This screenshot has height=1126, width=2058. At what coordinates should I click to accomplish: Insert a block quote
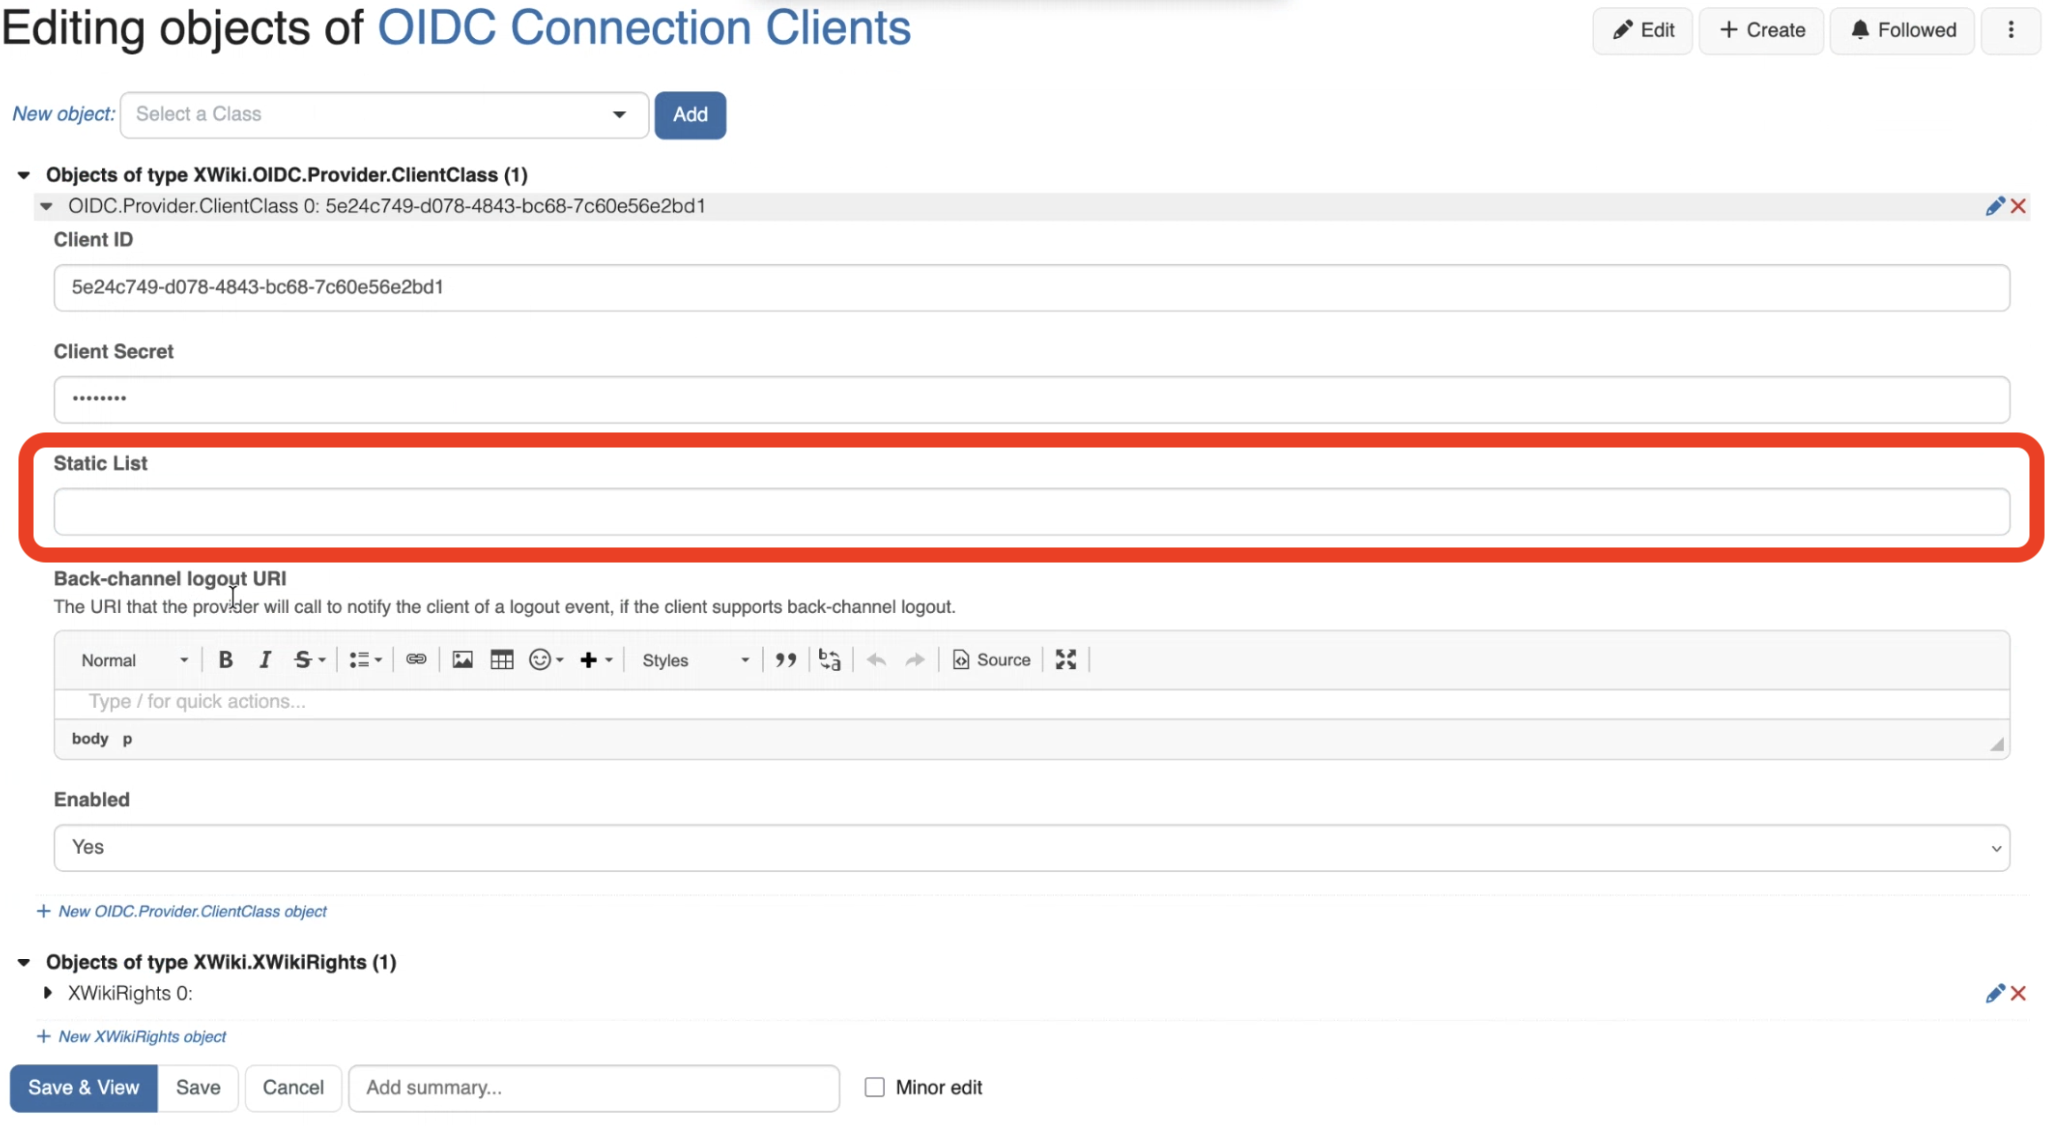786,660
